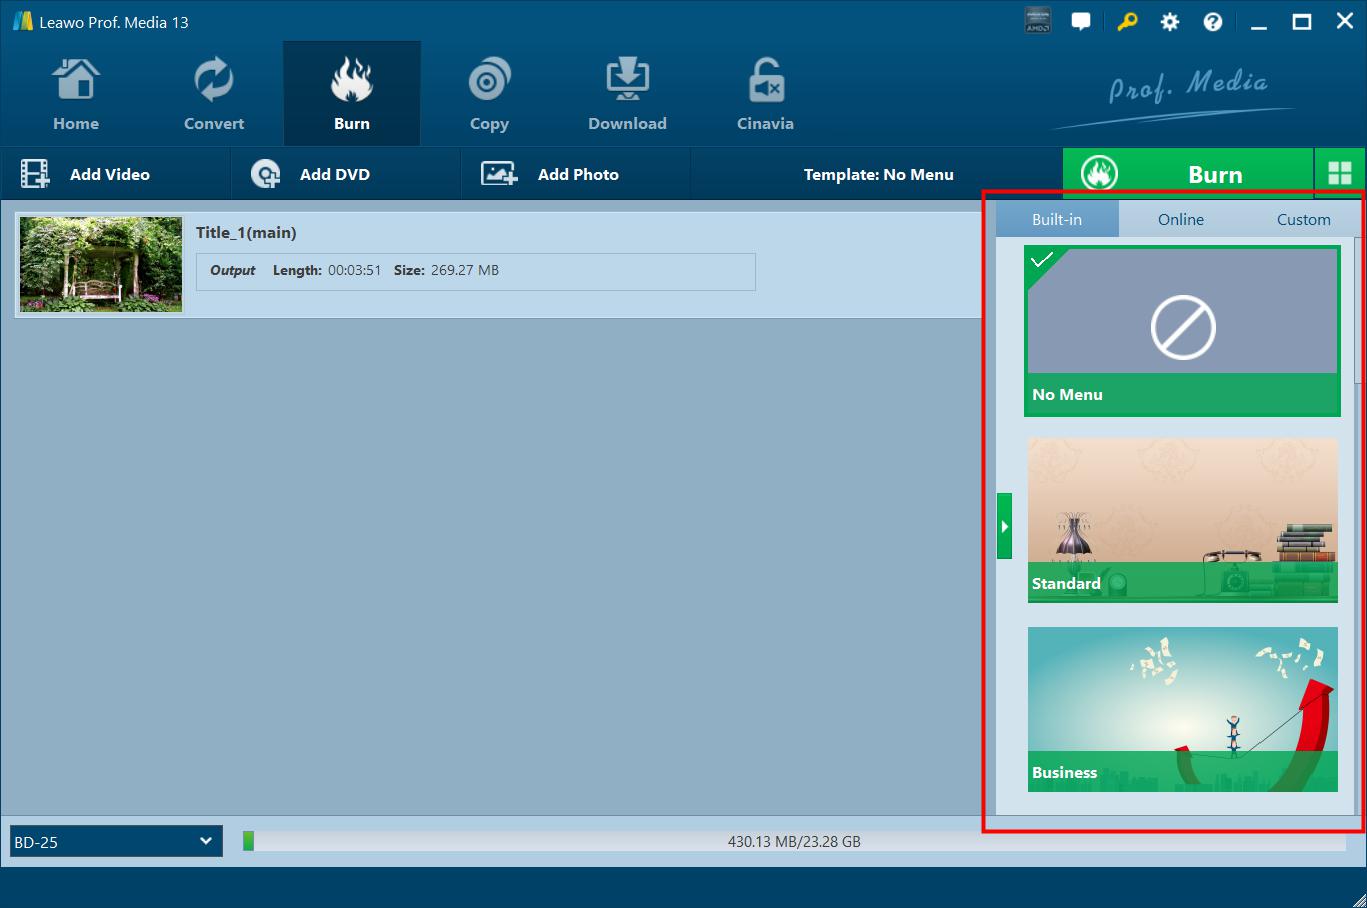Select the Burn module
Viewport: 1367px width, 908px height.
(x=352, y=95)
